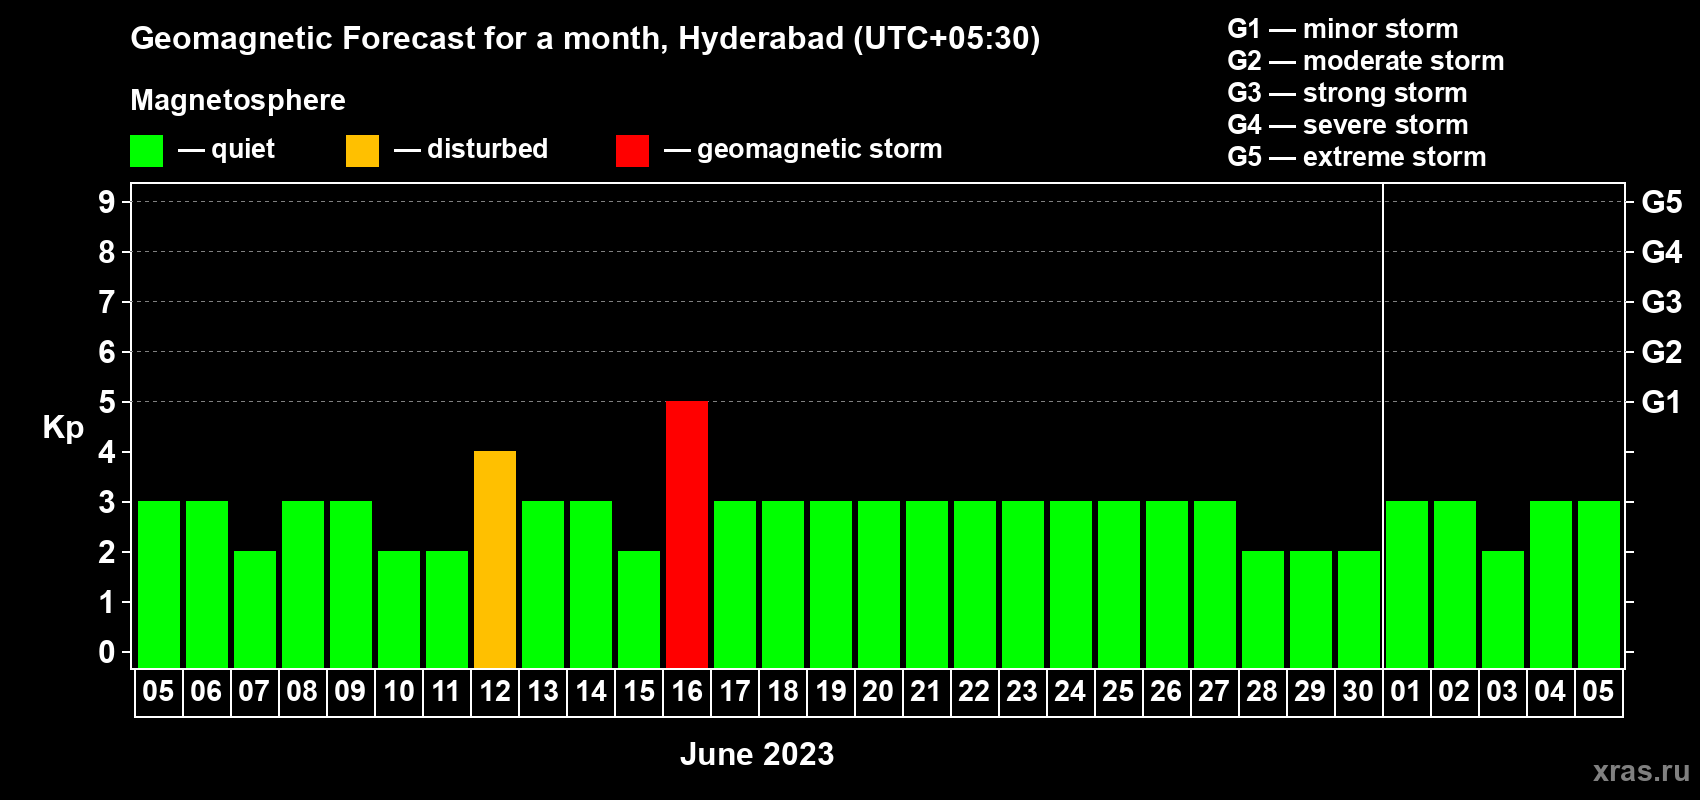The width and height of the screenshot is (1700, 800).
Task: Click the "geomagnetic storm" legend text
Action: (820, 150)
